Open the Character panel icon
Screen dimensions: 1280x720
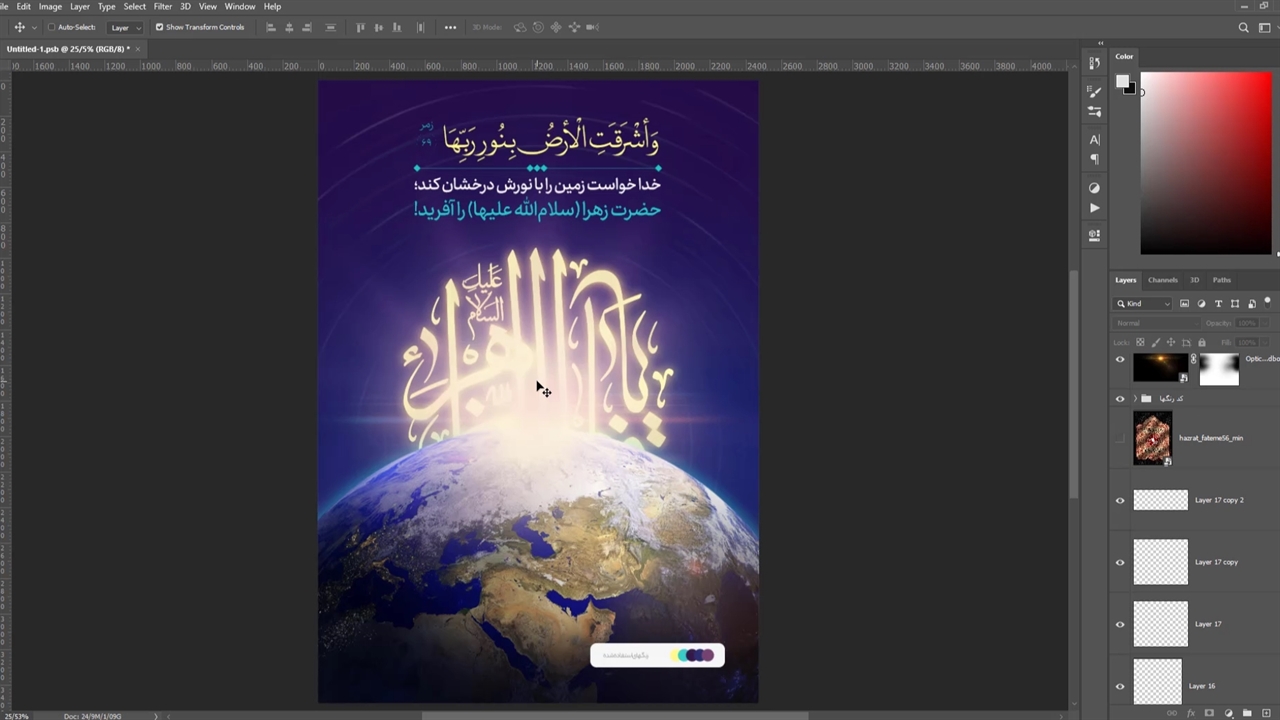[x=1094, y=140]
